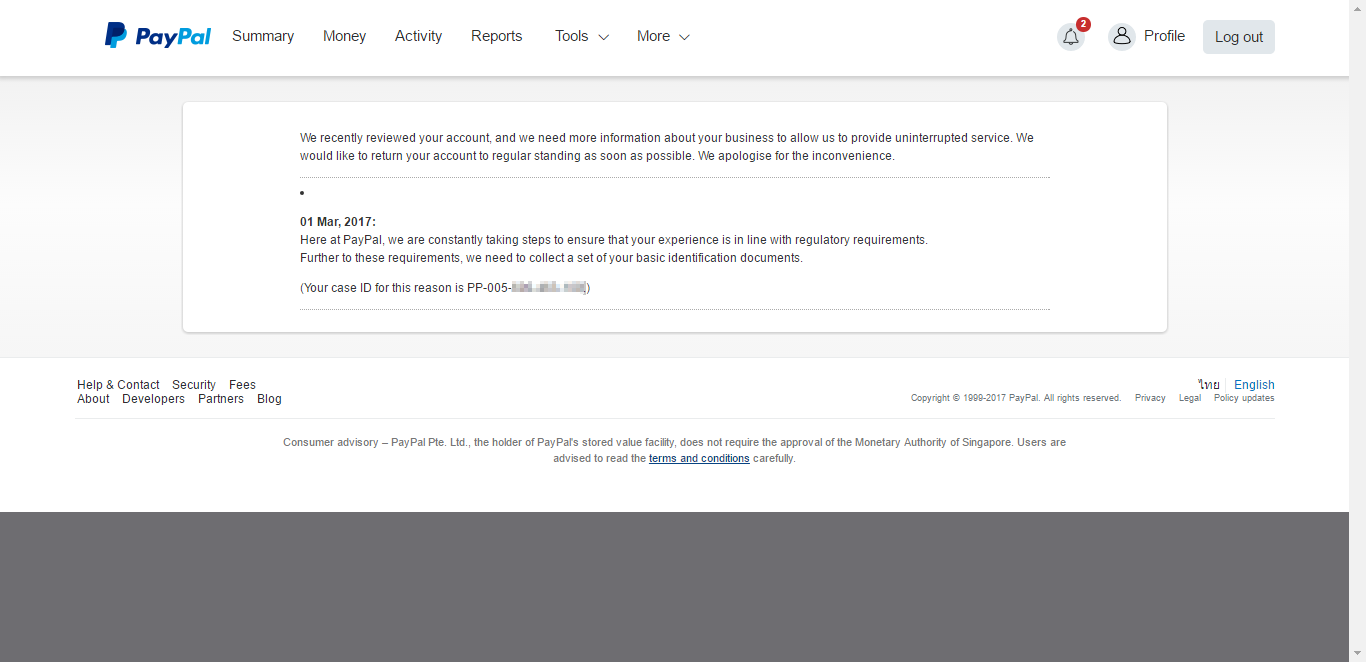
Task: Open the Security footer link
Action: click(x=194, y=385)
